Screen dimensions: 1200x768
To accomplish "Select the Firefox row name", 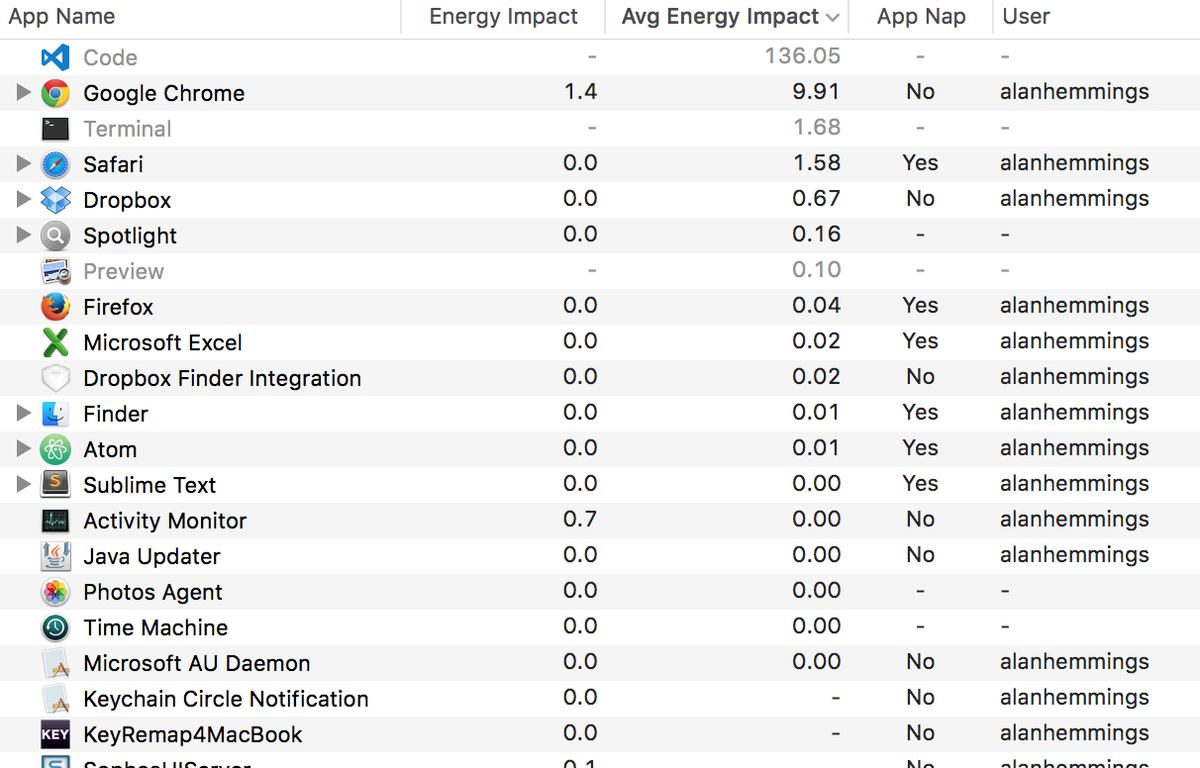I will coord(118,307).
